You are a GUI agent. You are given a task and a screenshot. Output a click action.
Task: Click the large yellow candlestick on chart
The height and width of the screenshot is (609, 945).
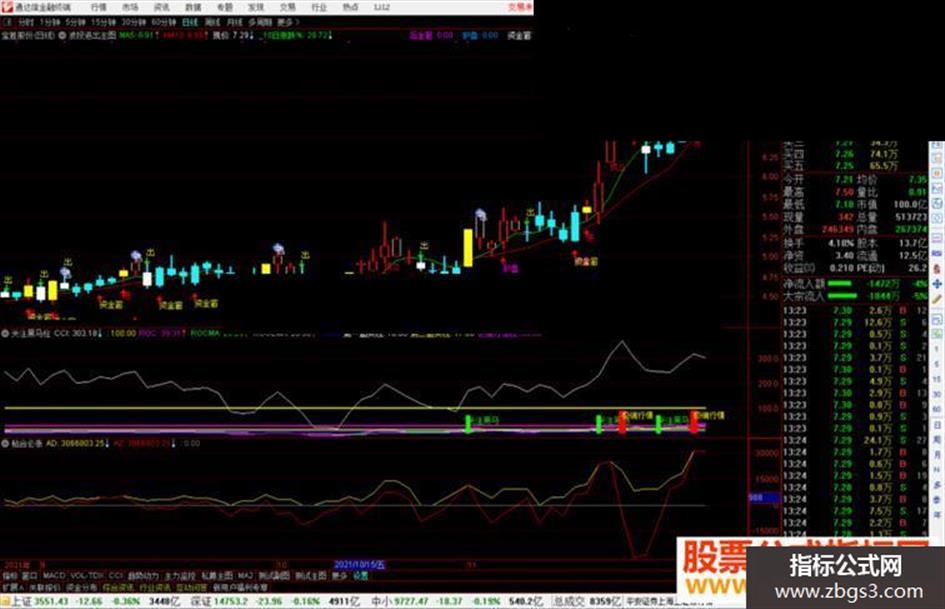point(468,247)
